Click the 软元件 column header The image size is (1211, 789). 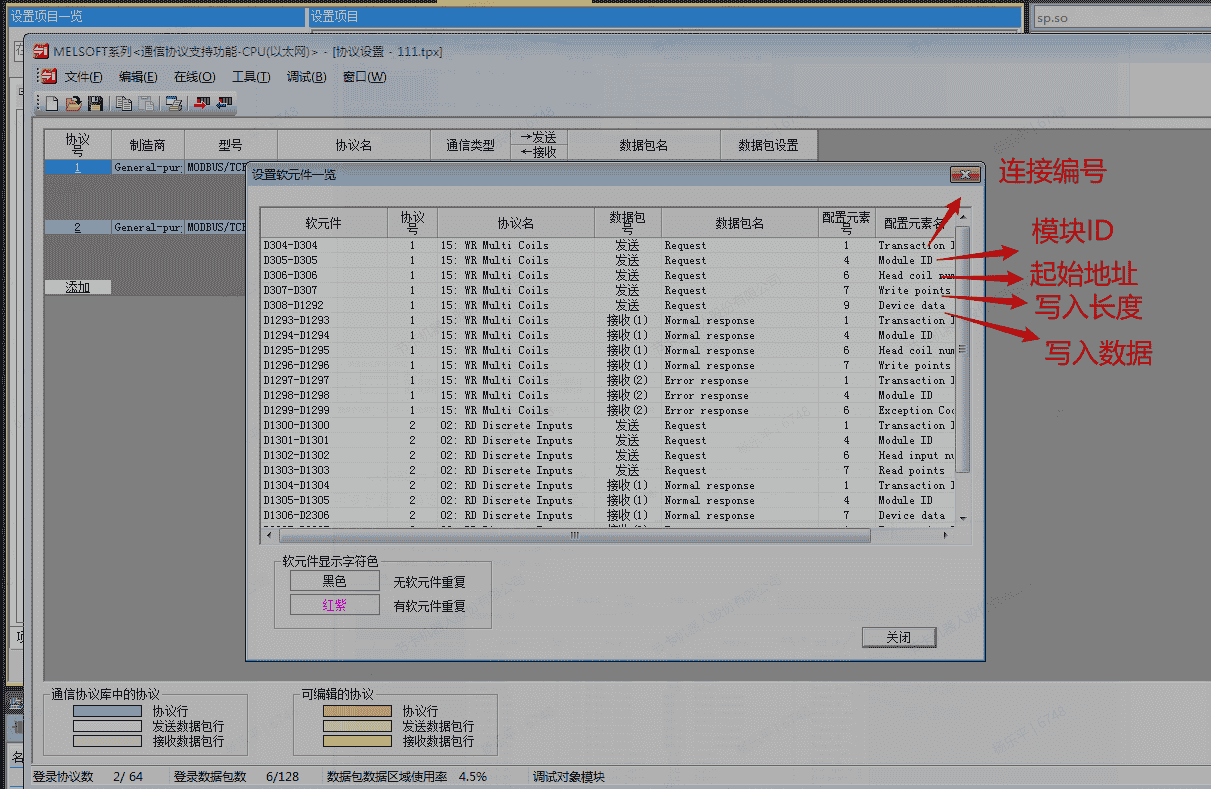[323, 223]
